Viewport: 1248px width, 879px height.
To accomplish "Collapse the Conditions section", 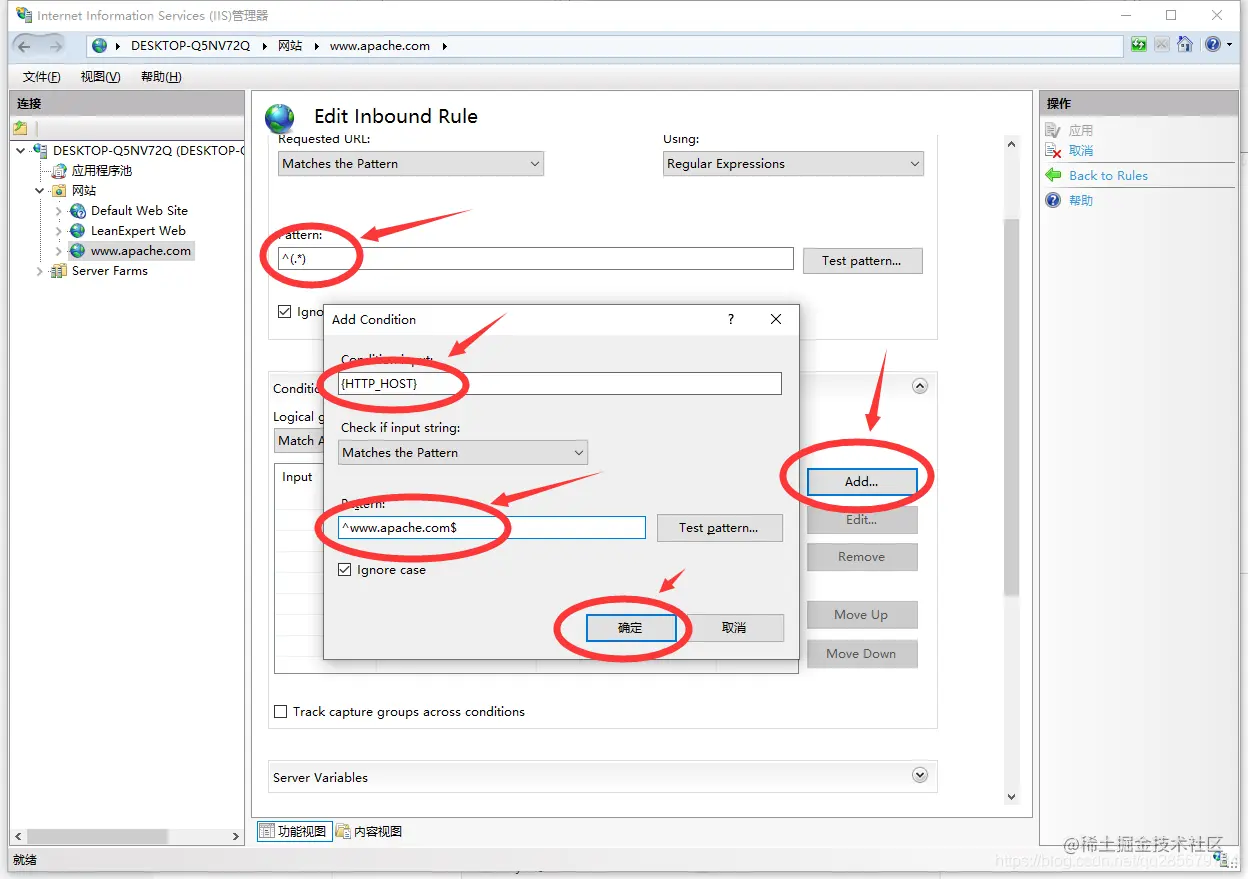I will [920, 386].
